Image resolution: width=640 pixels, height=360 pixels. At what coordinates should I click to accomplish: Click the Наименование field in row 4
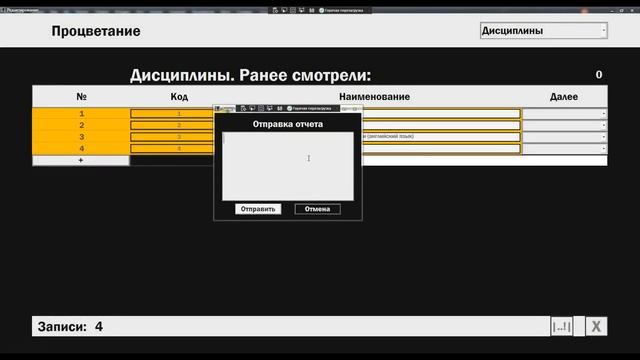pyautogui.click(x=441, y=149)
